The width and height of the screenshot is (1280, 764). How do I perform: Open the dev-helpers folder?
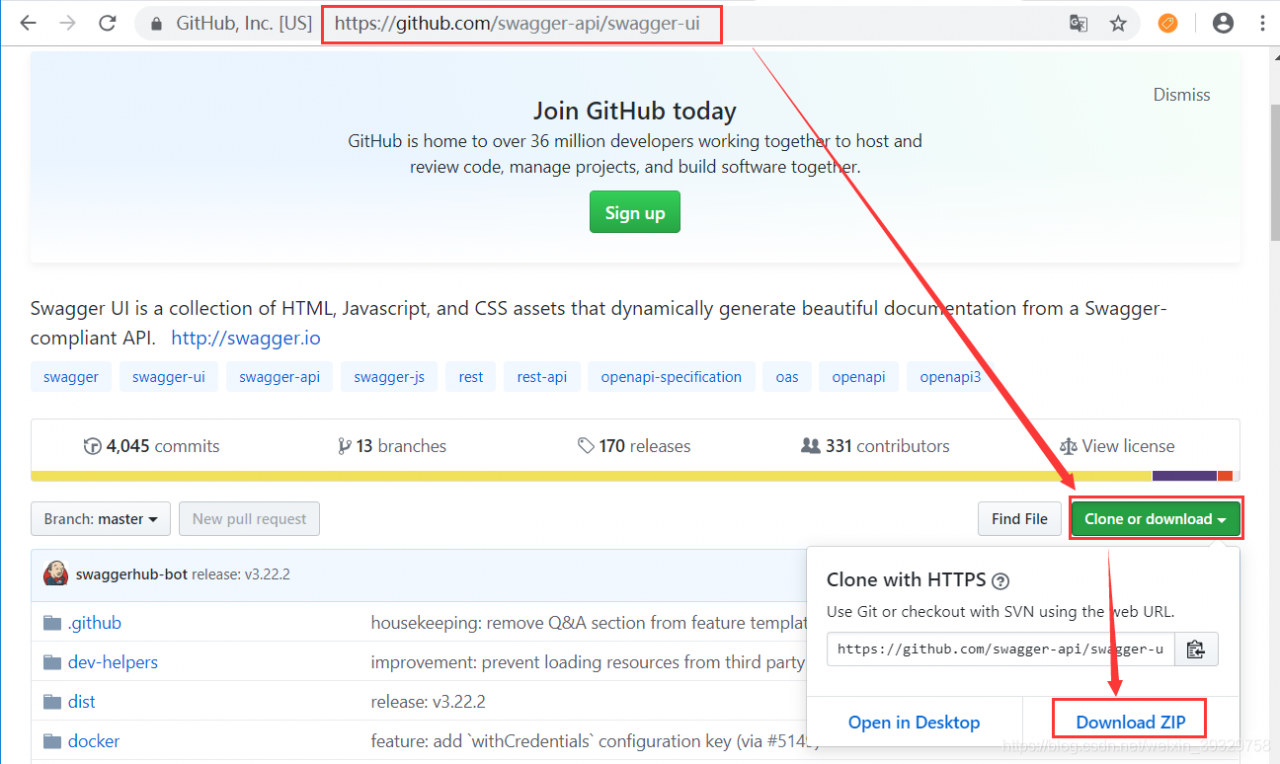tap(113, 662)
